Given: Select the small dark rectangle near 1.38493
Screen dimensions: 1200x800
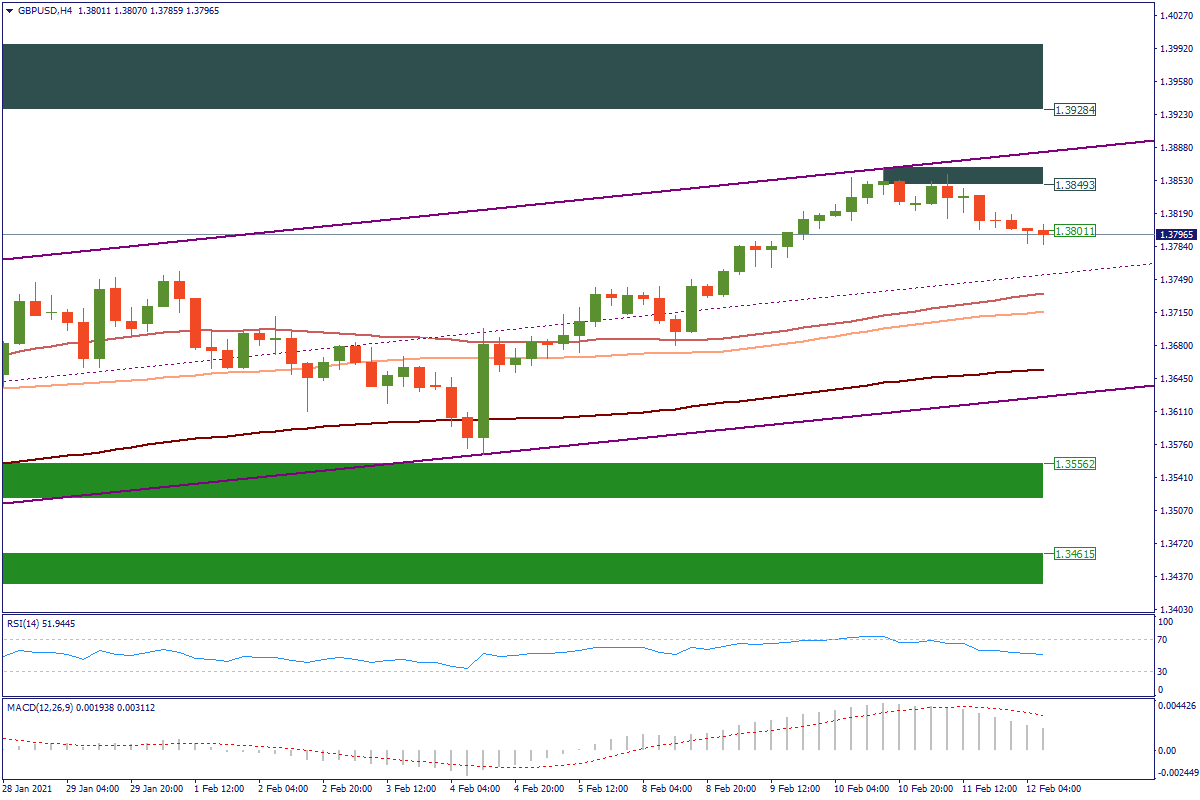Looking at the screenshot, I should click(962, 175).
